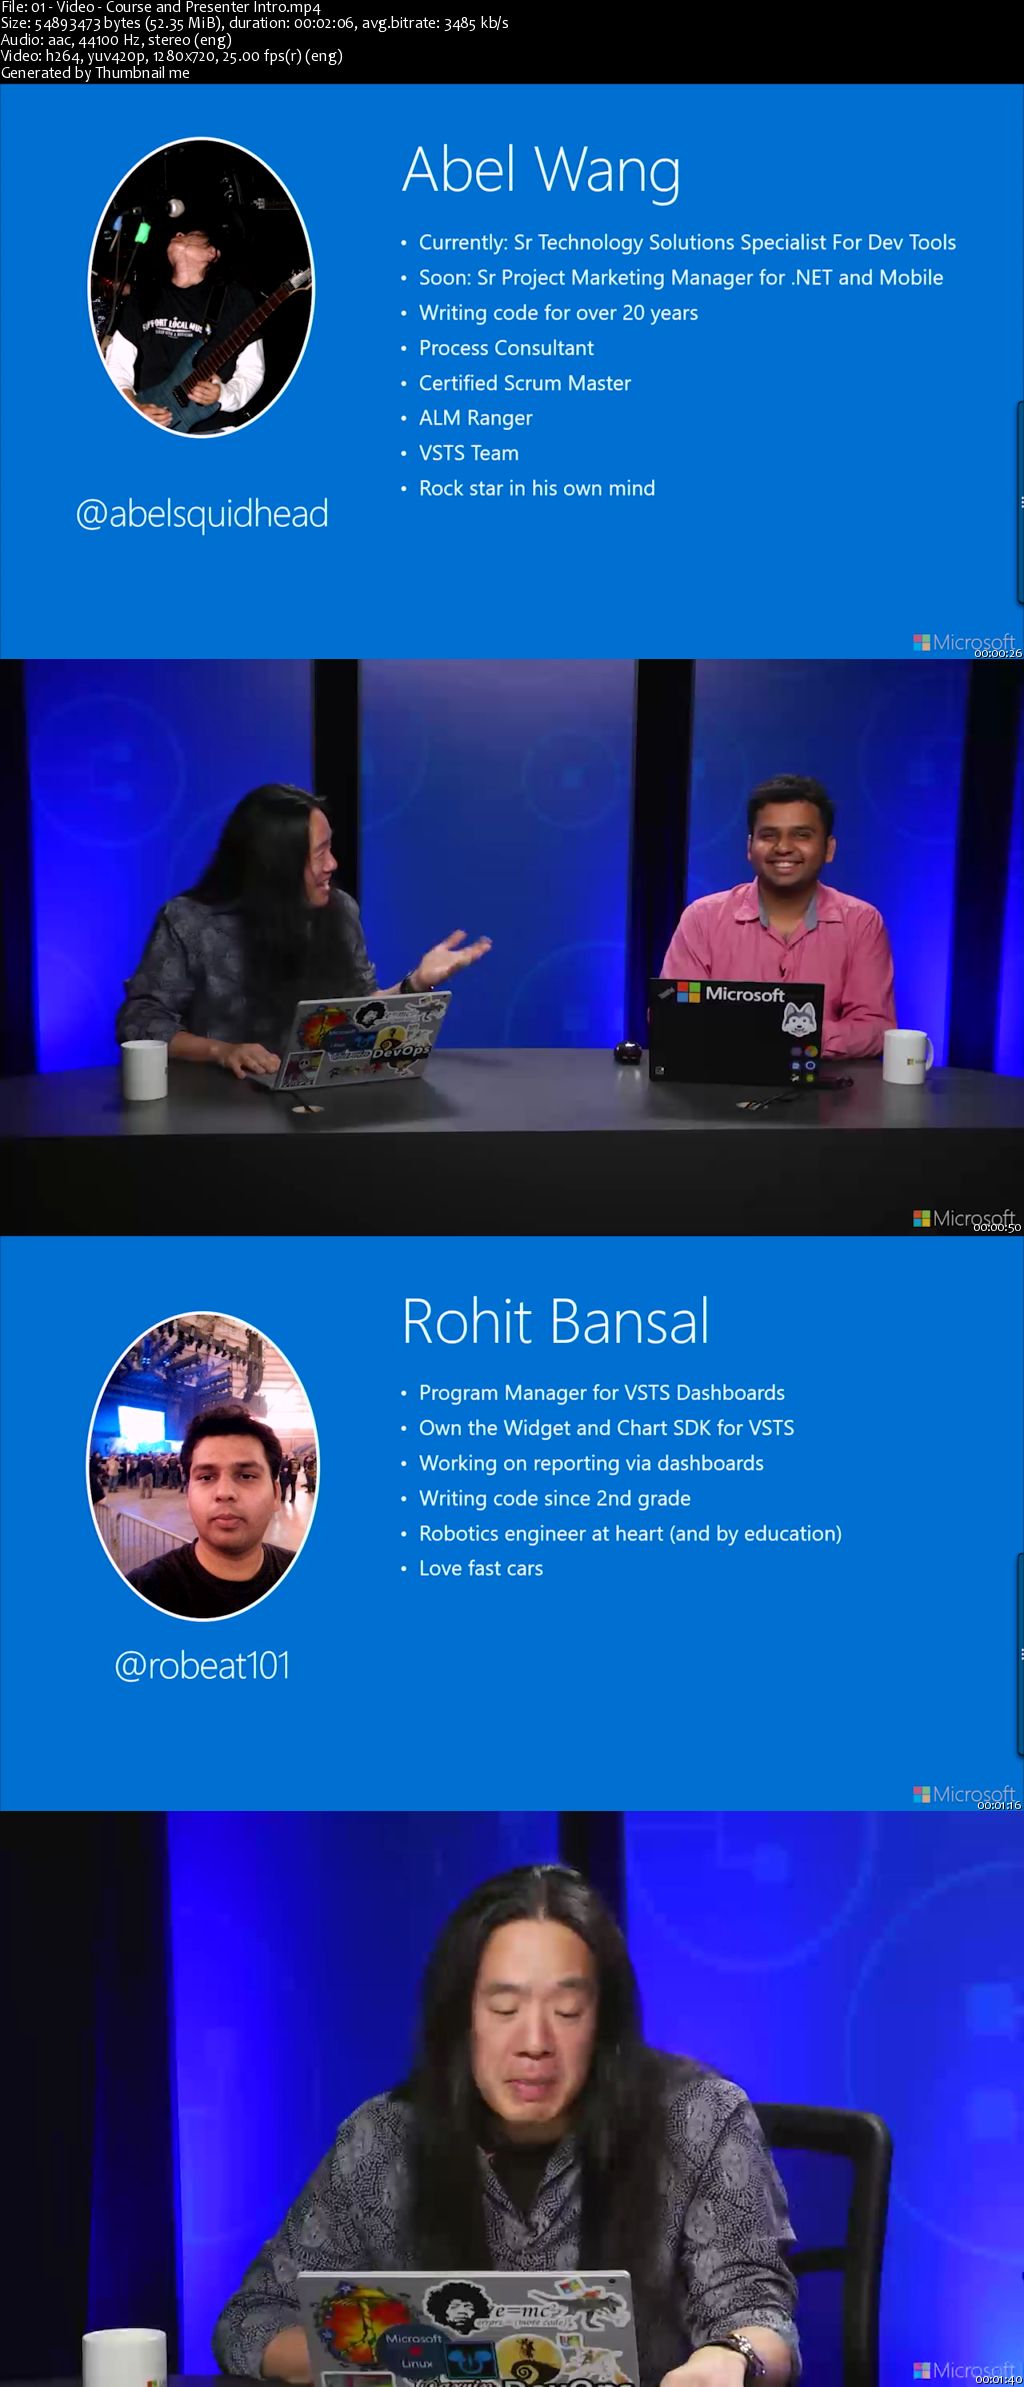Click the 'Rohit Bansal' slide title
This screenshot has height=2387, width=1024.
(x=556, y=1321)
